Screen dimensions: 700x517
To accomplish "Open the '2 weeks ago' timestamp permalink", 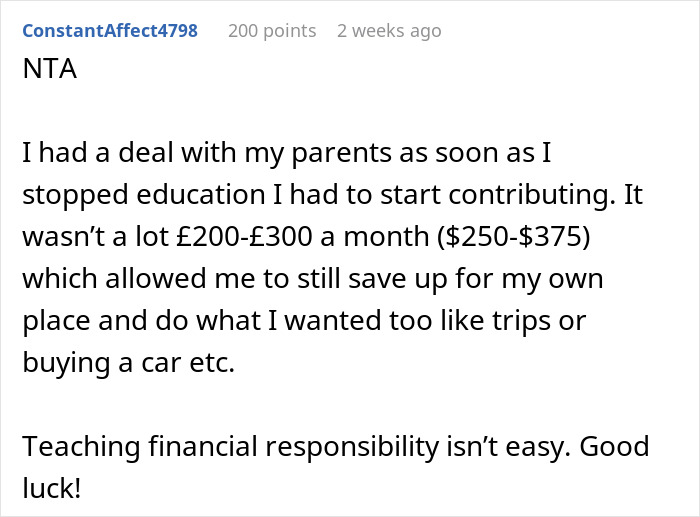I will coord(388,31).
